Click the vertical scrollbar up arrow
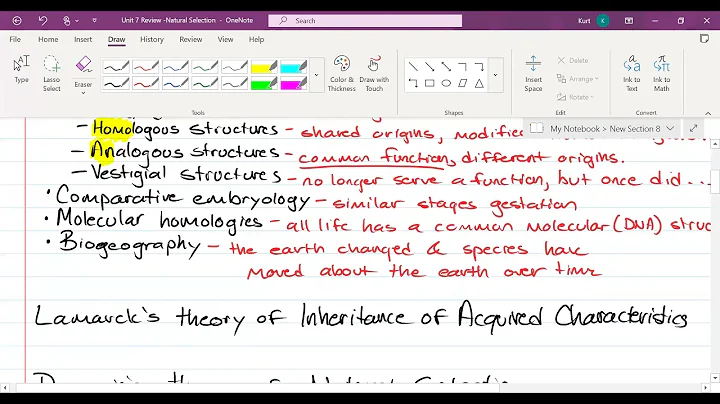The image size is (720, 404). point(715,144)
